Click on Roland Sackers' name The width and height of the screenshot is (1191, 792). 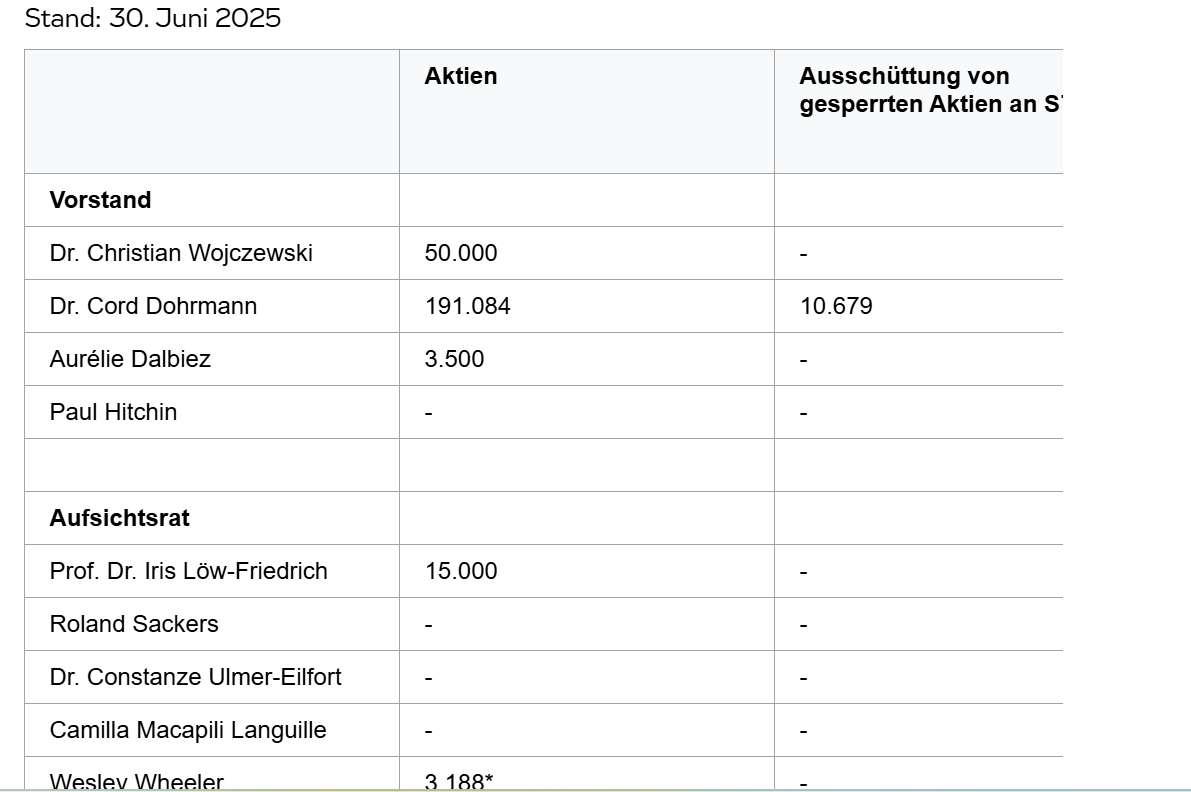click(133, 624)
